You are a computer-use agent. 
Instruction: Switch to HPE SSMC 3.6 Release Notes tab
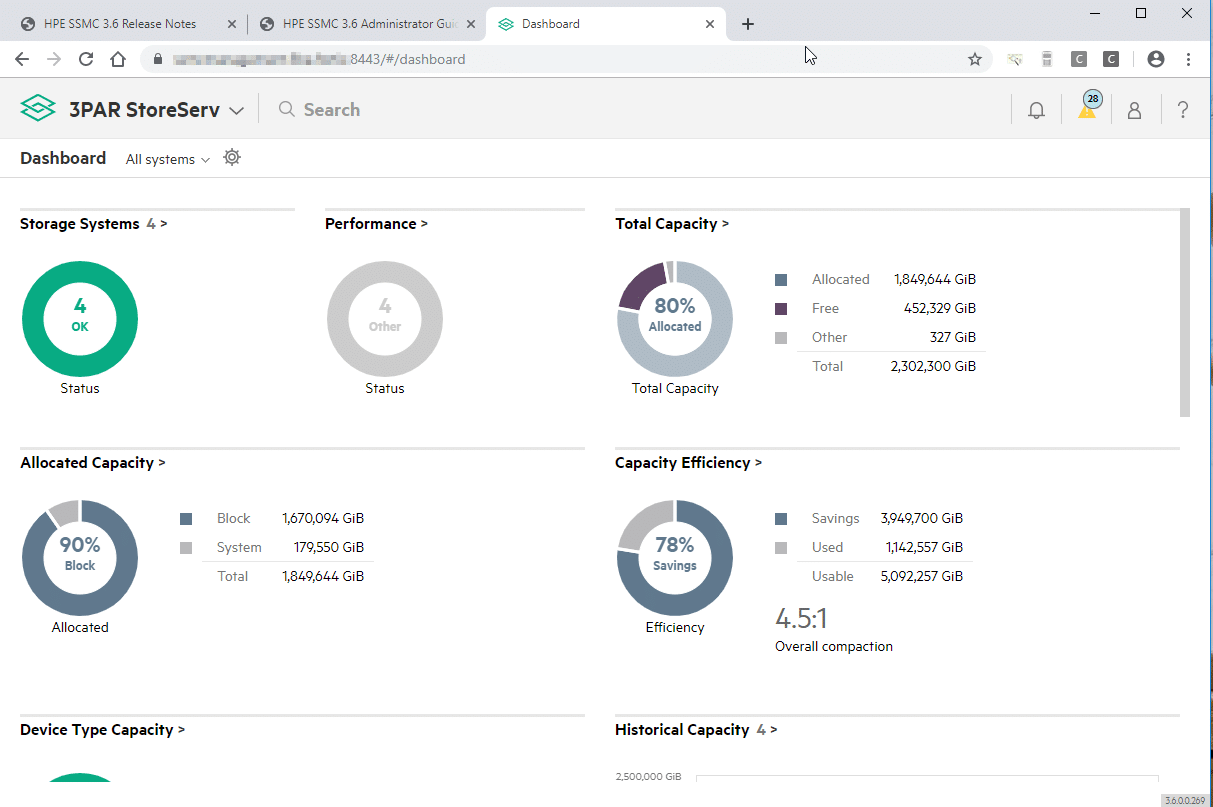point(120,24)
